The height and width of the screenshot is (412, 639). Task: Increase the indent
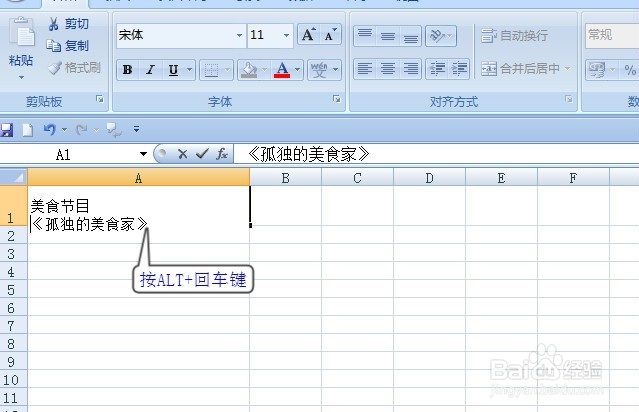click(x=459, y=68)
